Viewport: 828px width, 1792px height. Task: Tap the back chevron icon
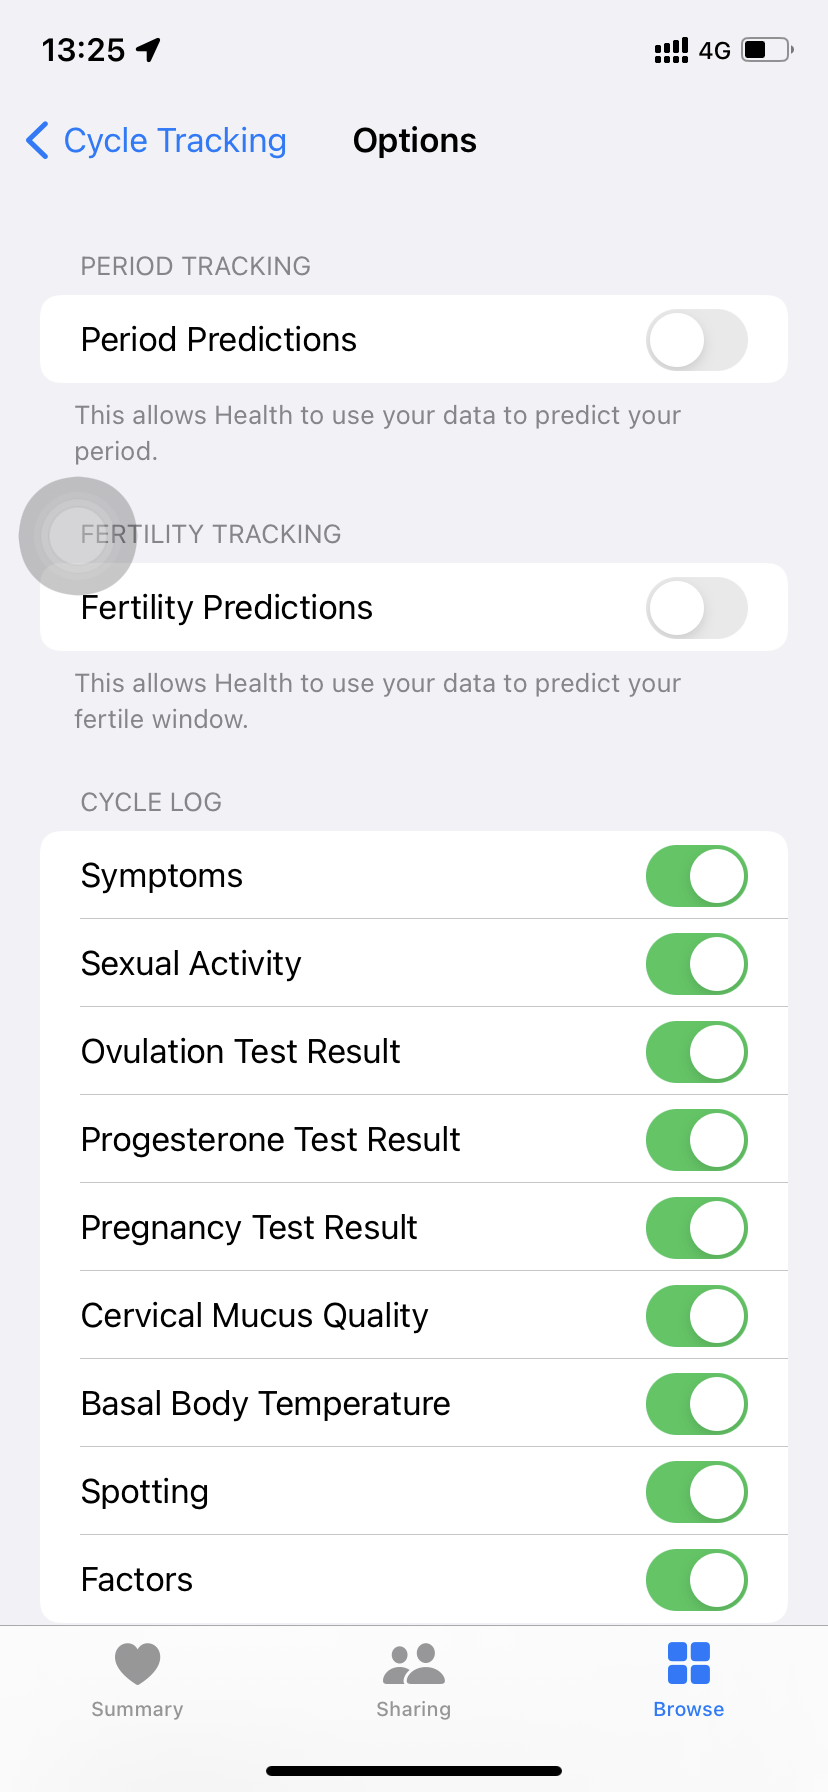pos(38,141)
